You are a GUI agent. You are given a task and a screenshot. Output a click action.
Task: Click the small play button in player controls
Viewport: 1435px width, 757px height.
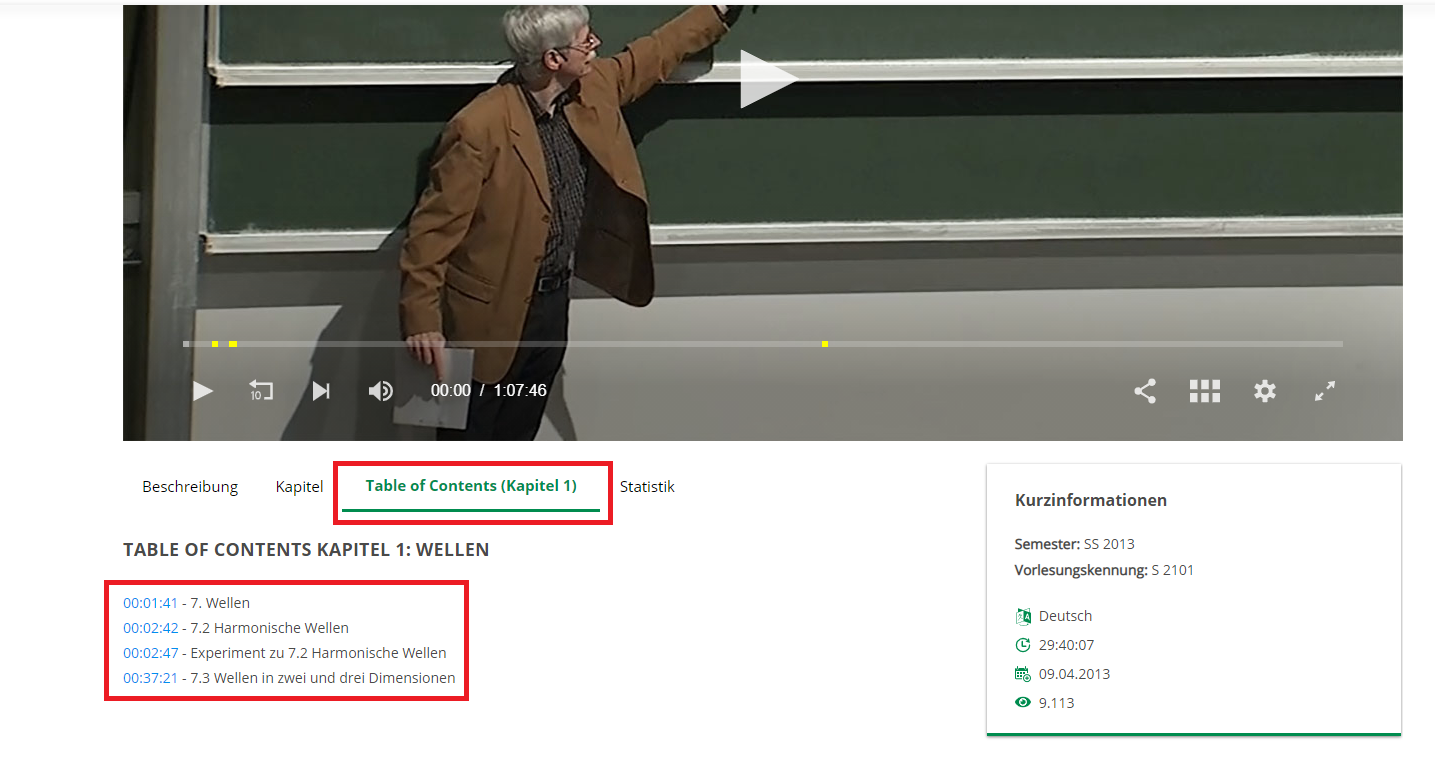tap(203, 391)
